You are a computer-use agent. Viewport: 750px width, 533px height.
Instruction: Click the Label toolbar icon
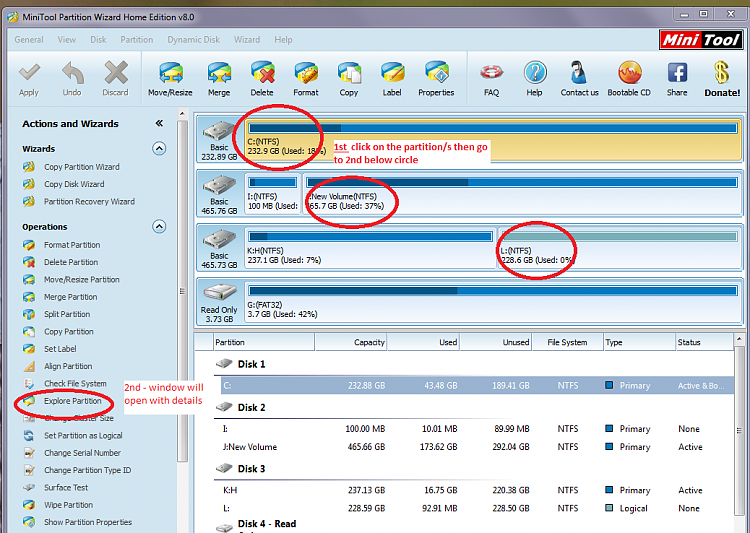point(392,73)
